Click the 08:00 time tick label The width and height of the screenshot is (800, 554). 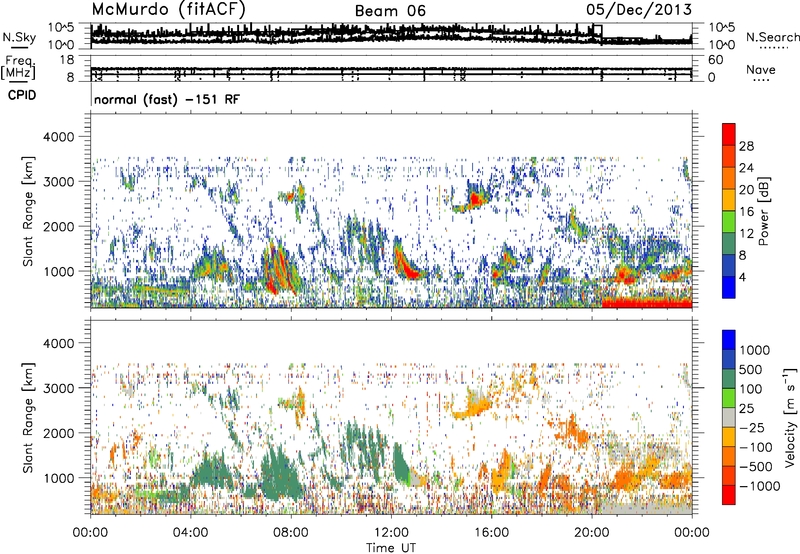pos(291,533)
